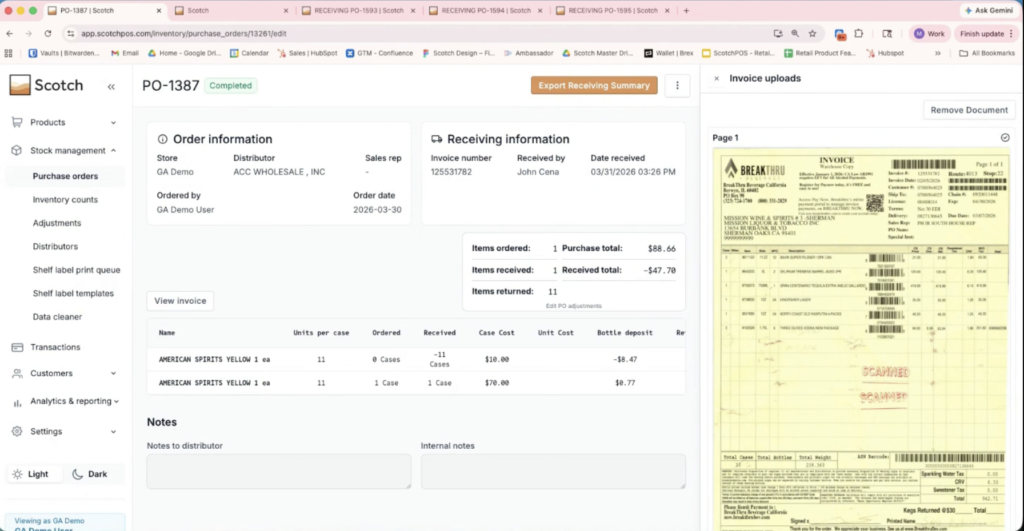Viewport: 1024px width, 531px height.
Task: Click the Transactions card icon
Action: pyautogui.click(x=17, y=347)
